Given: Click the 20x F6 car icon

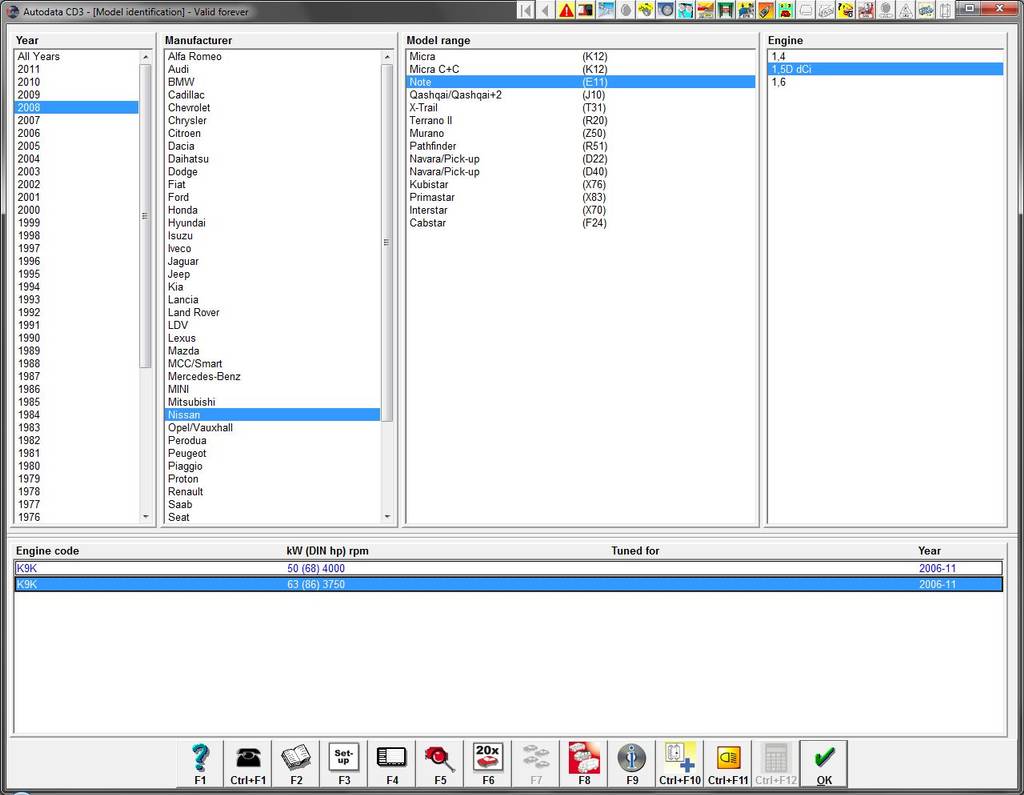Looking at the screenshot, I should click(488, 764).
